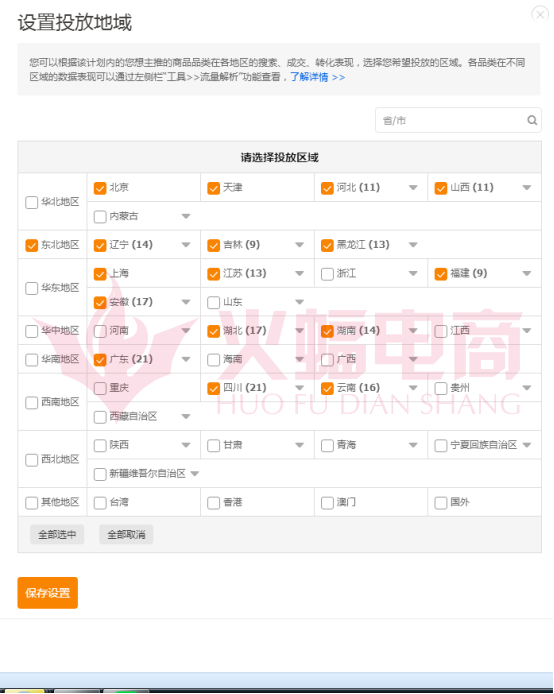Click the 全部取消 button
Screen dimensions: 554x694
point(126,535)
